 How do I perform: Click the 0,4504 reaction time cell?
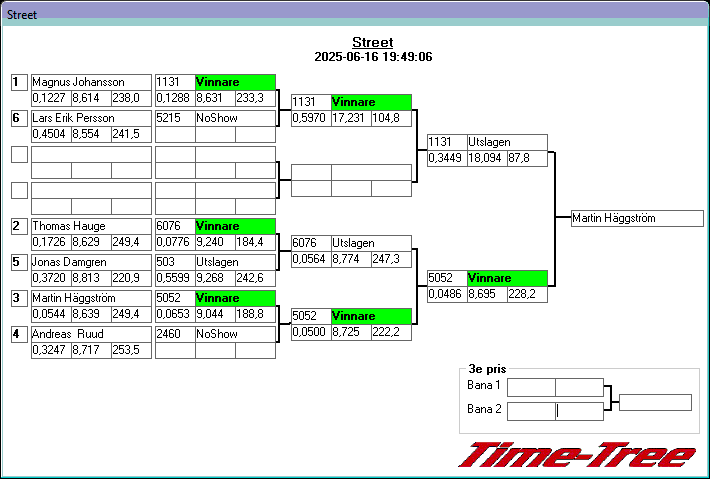[x=51, y=134]
